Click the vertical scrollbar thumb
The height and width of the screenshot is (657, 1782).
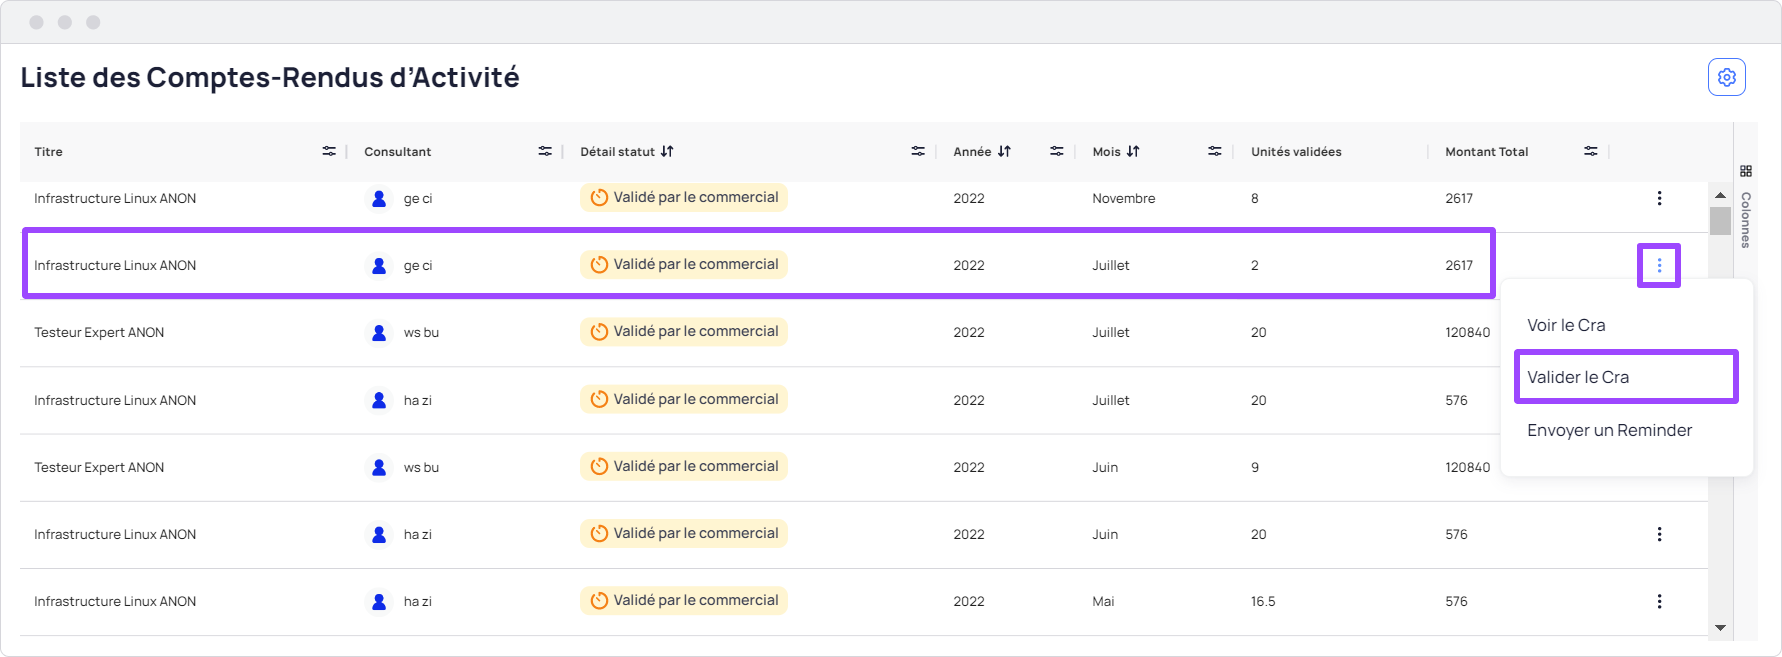[x=1720, y=220]
